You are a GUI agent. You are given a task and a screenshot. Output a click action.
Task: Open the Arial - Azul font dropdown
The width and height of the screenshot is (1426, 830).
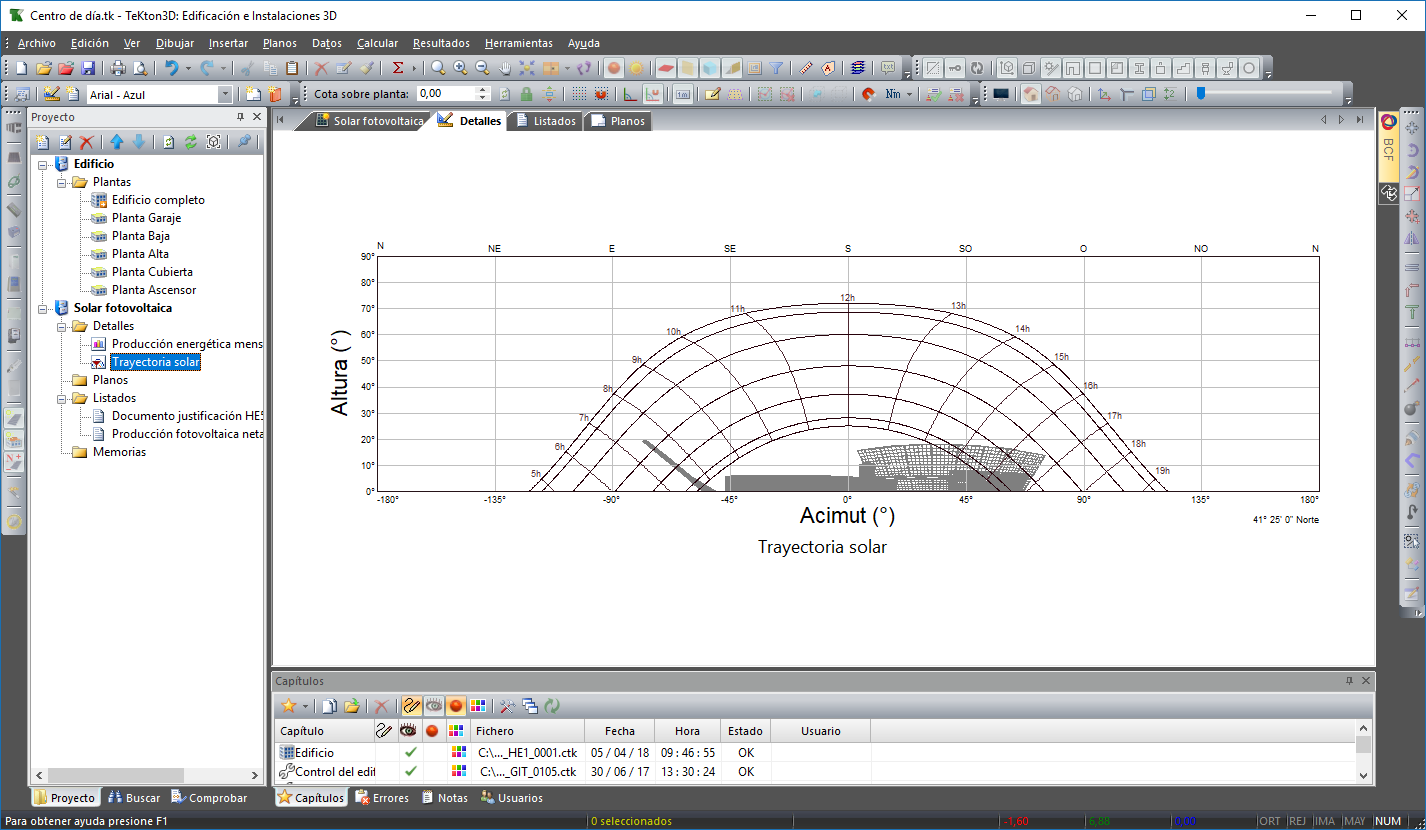pyautogui.click(x=225, y=94)
